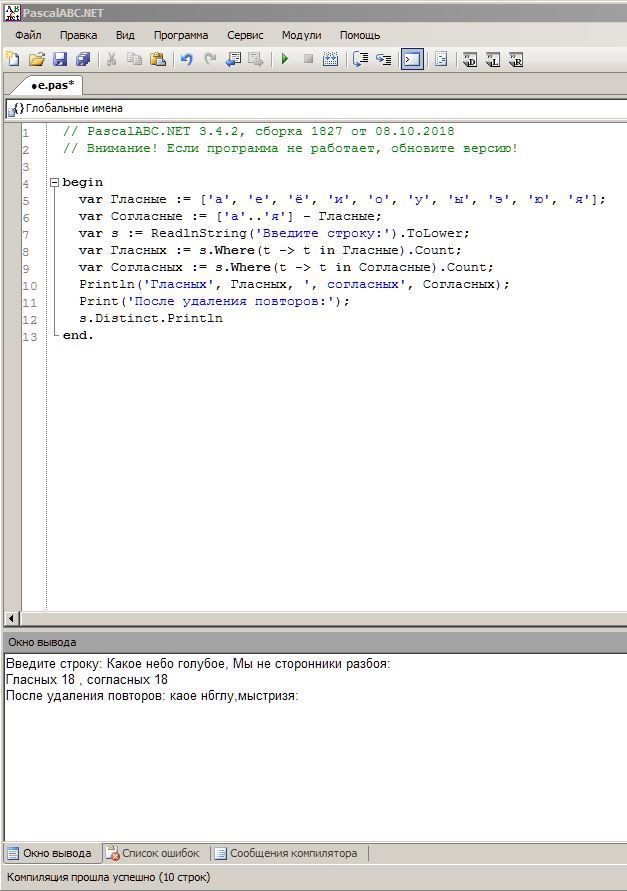Click the Окно вывода bottom tab

pos(51,853)
